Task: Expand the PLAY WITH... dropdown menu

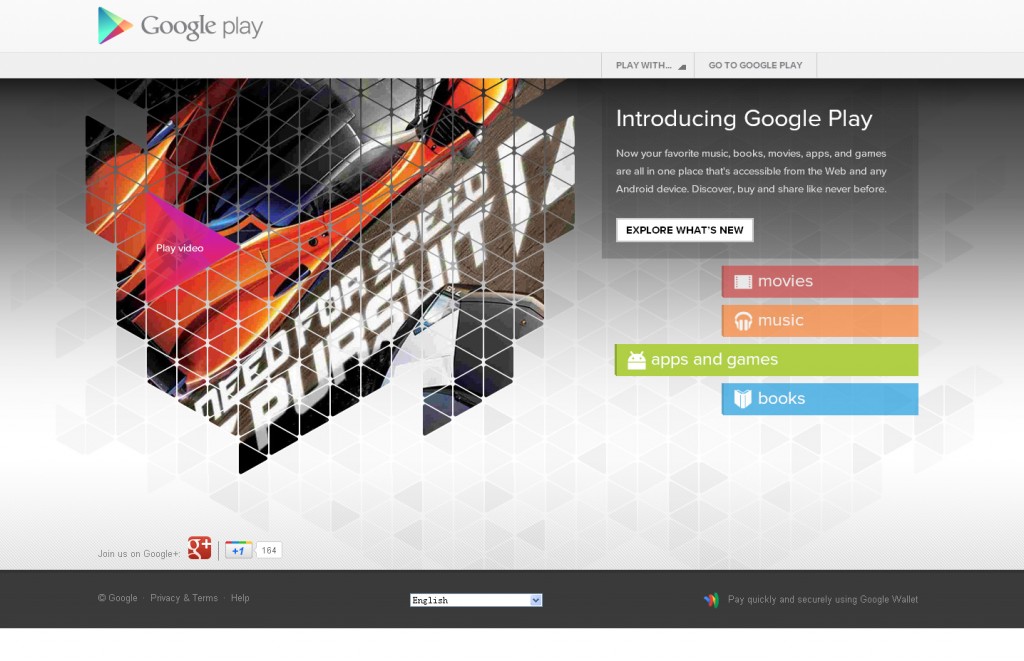Action: (648, 65)
